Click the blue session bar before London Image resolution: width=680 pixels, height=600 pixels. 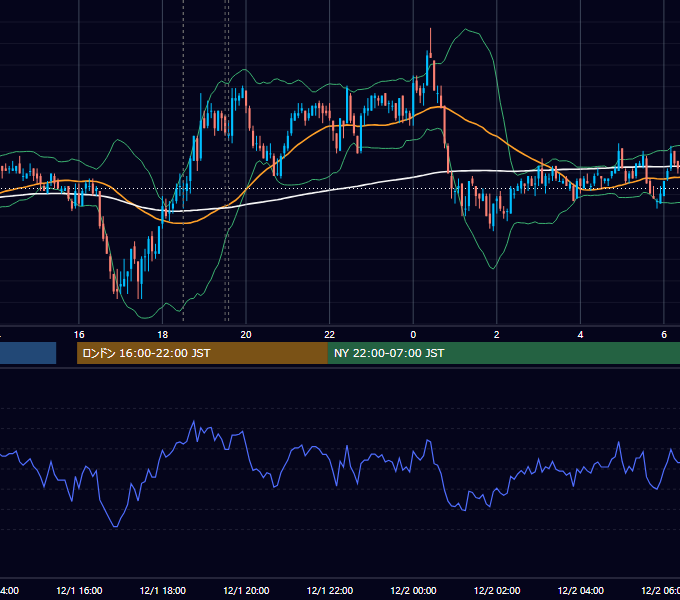28,353
